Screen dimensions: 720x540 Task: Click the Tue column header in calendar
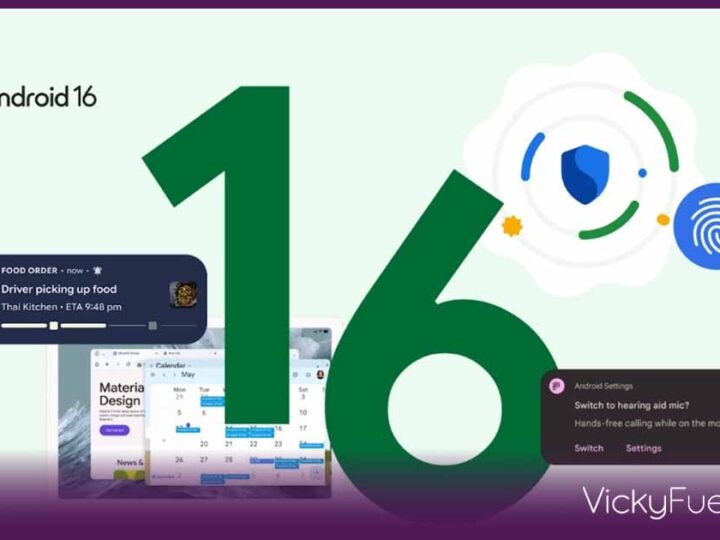[x=204, y=389]
